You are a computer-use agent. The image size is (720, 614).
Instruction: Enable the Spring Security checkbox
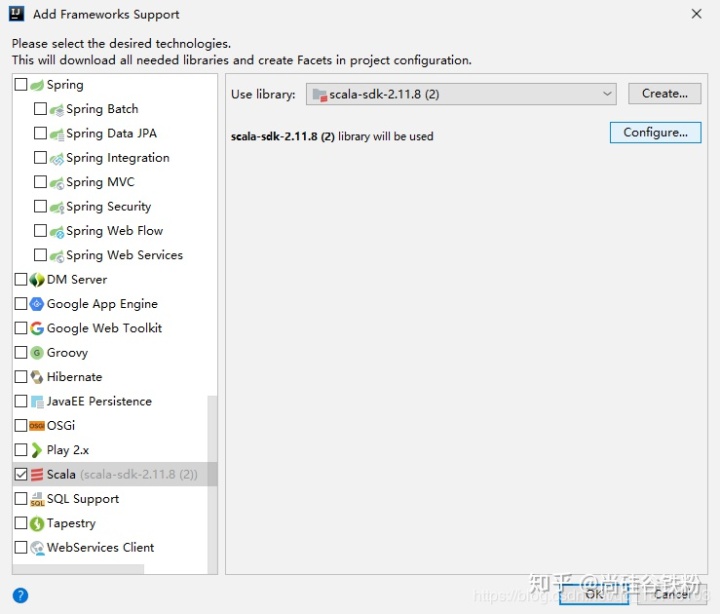tap(40, 206)
